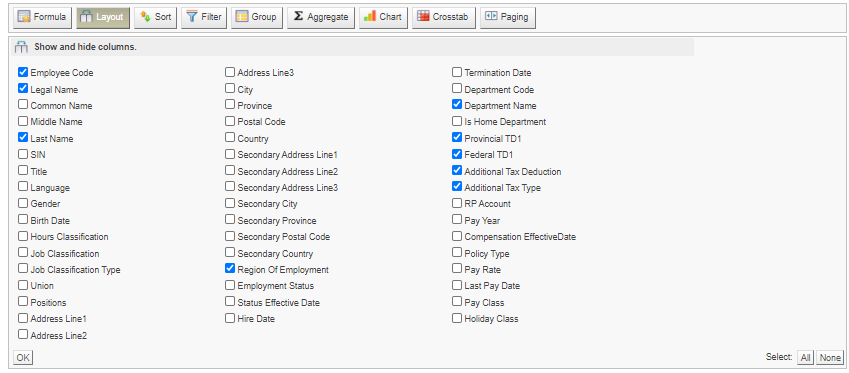This screenshot has width=849, height=373.
Task: Enable the Union column
Action: [23, 285]
